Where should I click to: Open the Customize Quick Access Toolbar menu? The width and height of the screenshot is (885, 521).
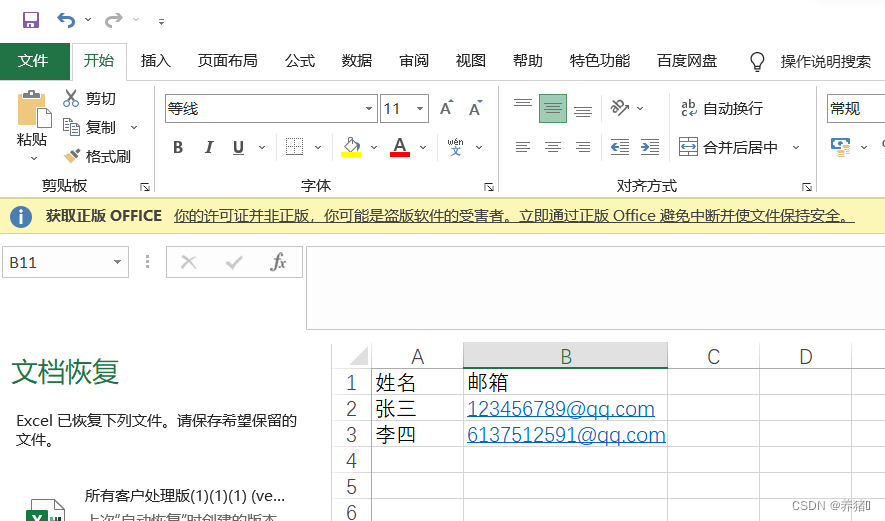(161, 21)
